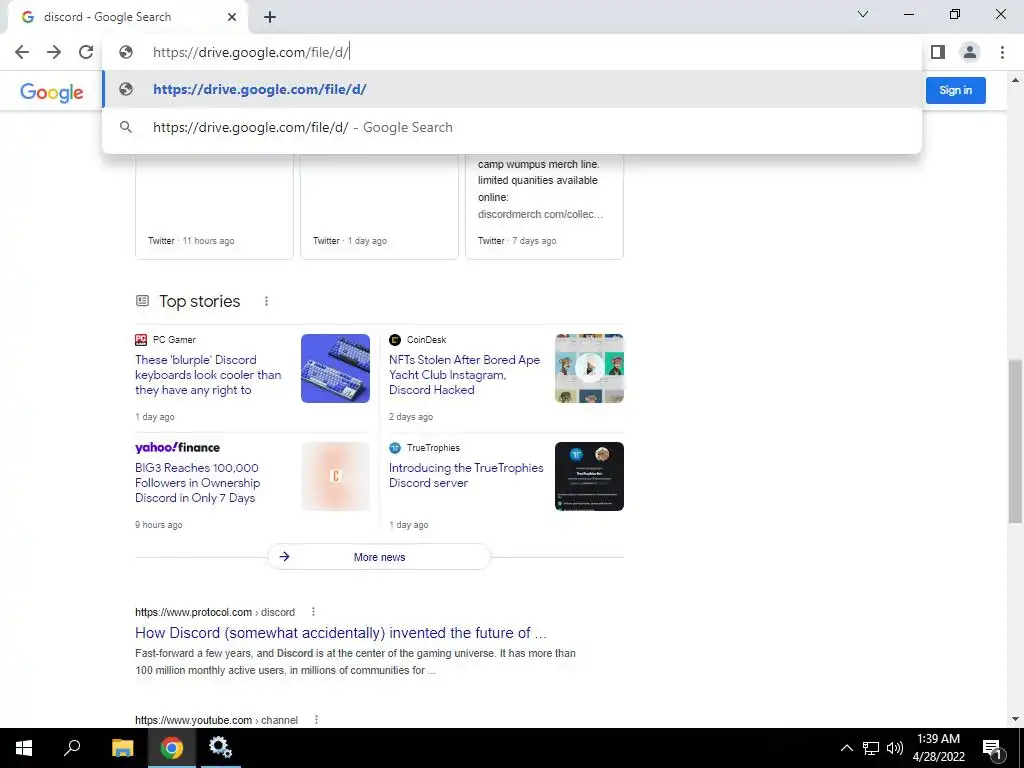This screenshot has height=768, width=1024.
Task: Open the blurple keyboard thumbnail image
Action: [335, 368]
